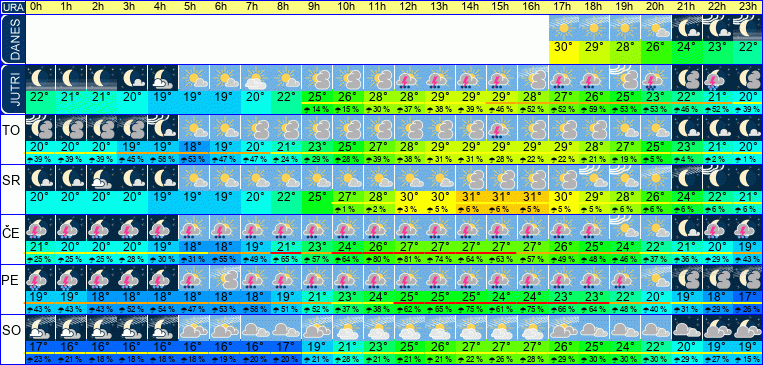Click the 75 % precipitation value in PE row at 14h
This screenshot has width=763, height=365.
click(471, 309)
